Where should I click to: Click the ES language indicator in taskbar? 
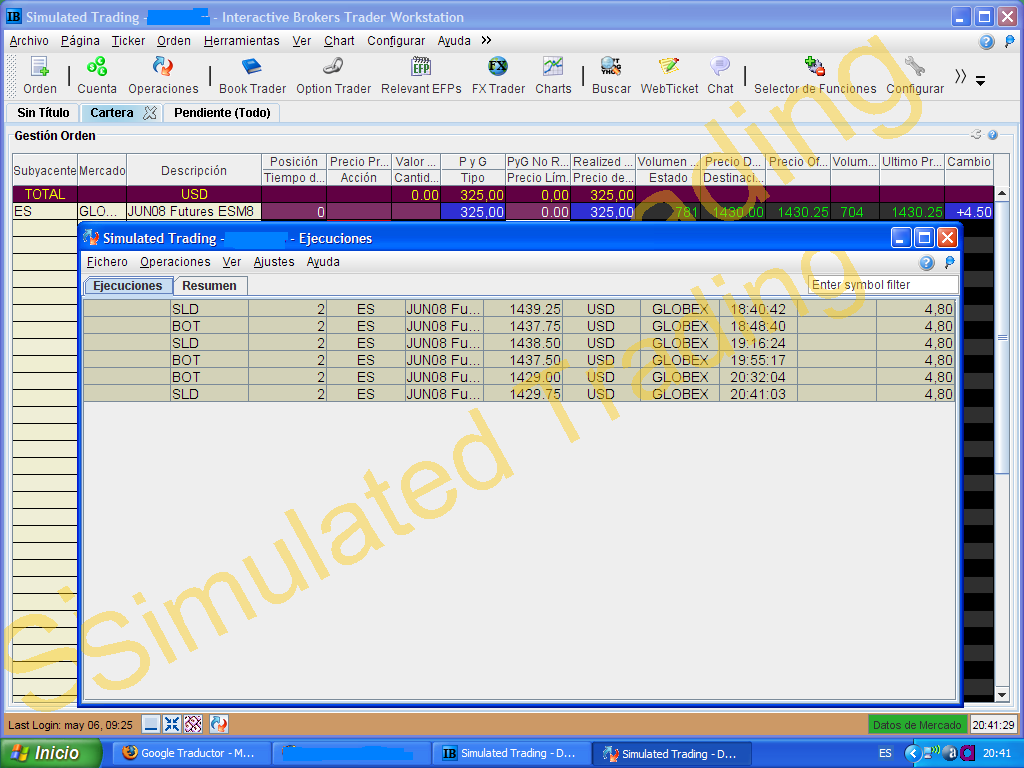point(885,754)
